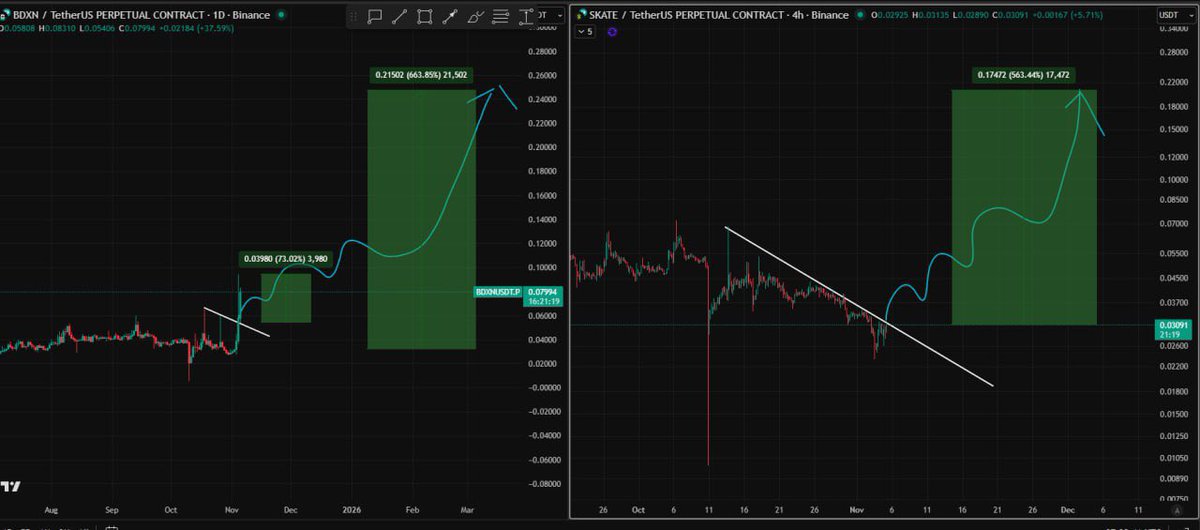Click the green market status dot on BDXN chart

coord(281,15)
